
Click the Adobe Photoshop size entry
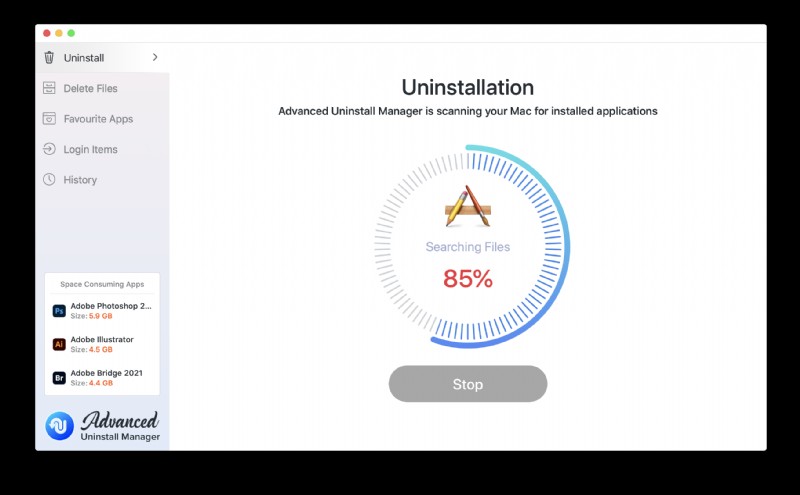click(92, 316)
